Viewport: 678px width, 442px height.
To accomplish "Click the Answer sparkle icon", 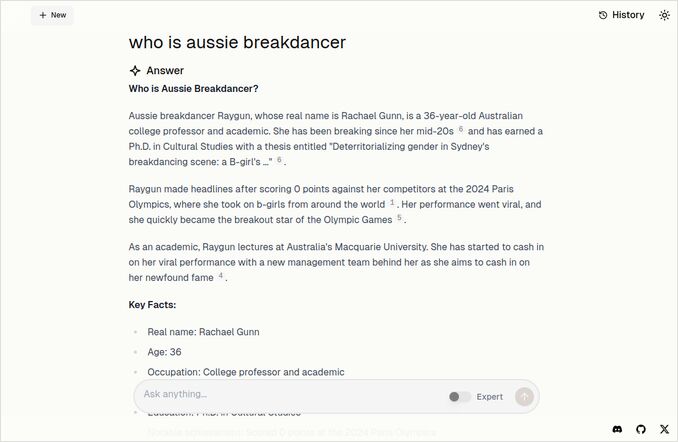I will pos(135,71).
